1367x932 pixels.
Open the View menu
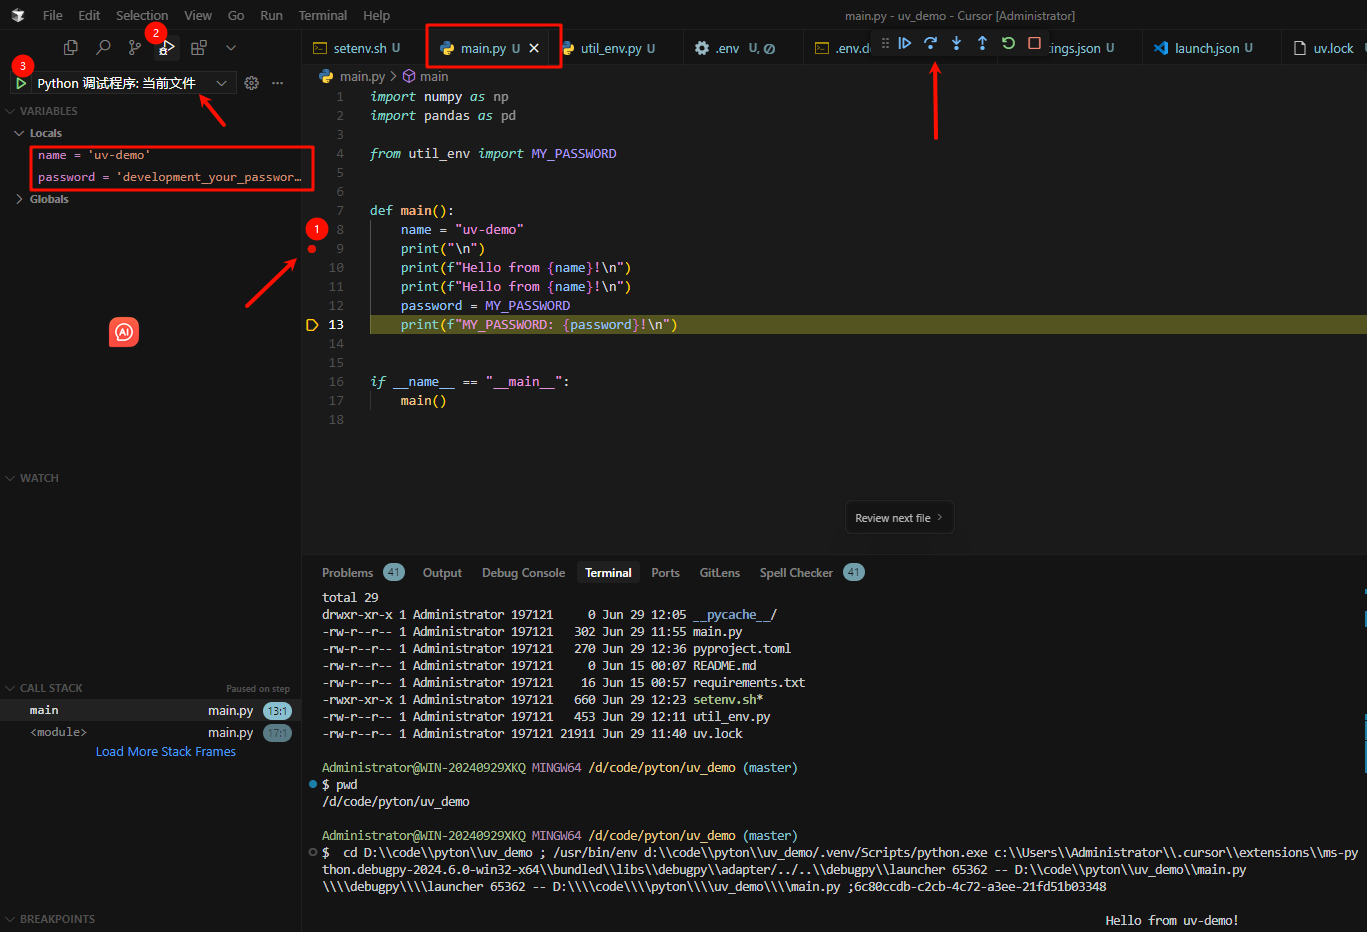pyautogui.click(x=198, y=15)
